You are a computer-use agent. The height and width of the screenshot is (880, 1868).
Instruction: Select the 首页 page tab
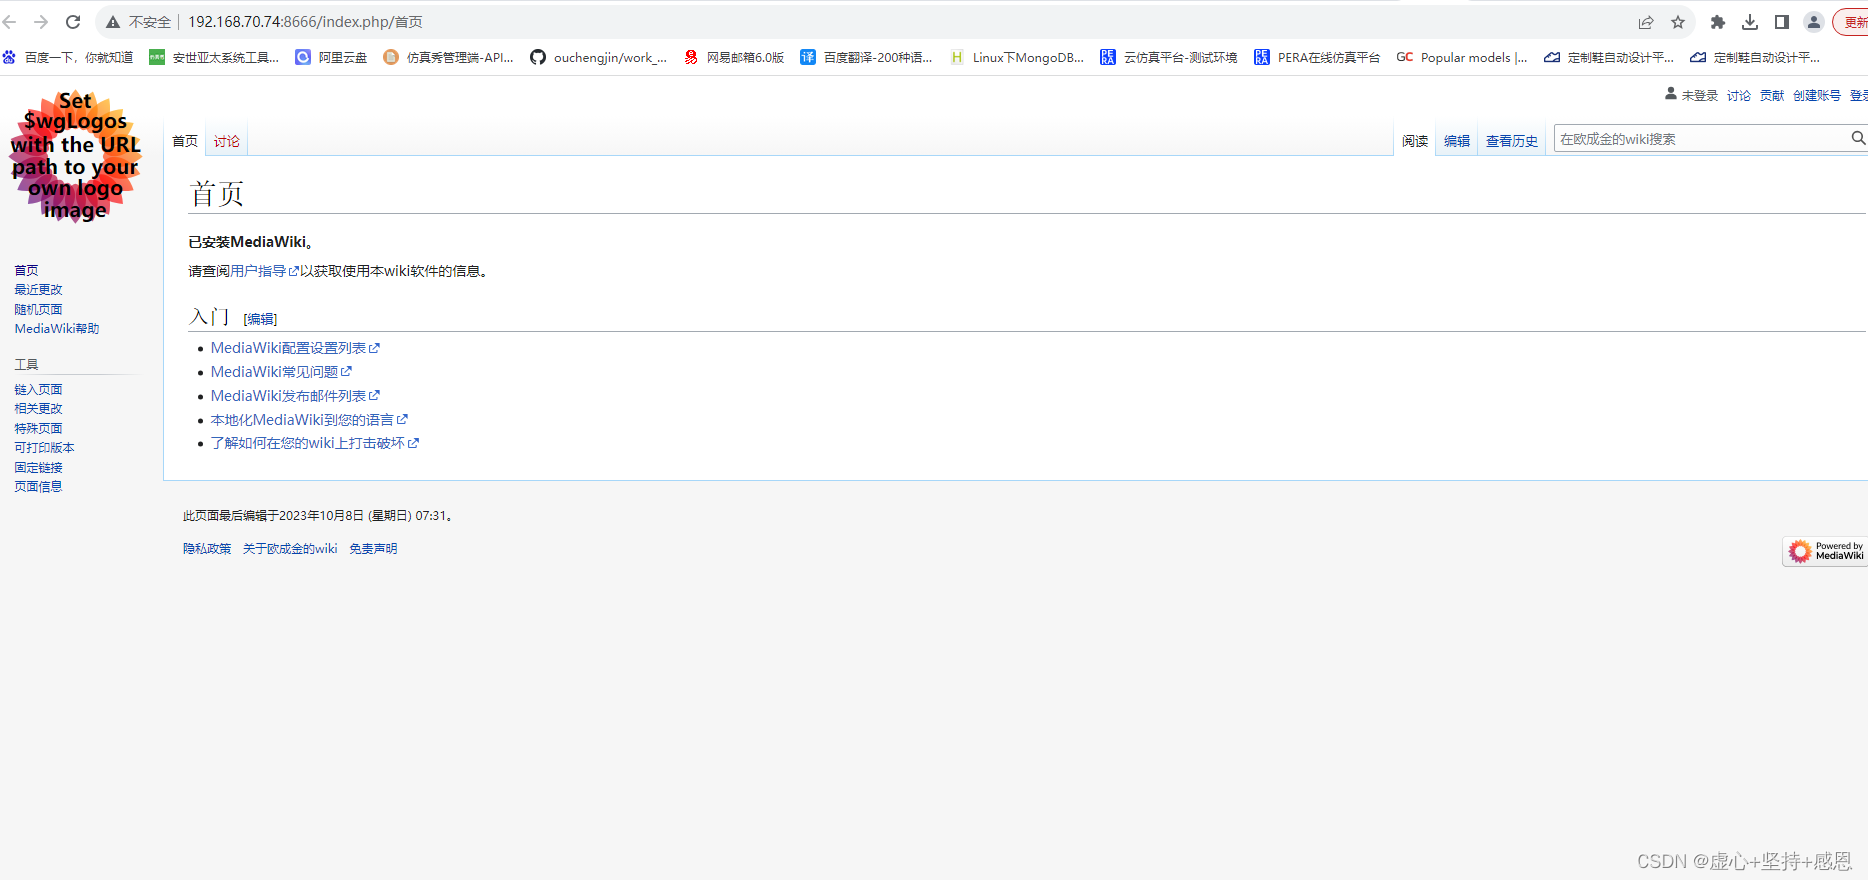point(185,141)
